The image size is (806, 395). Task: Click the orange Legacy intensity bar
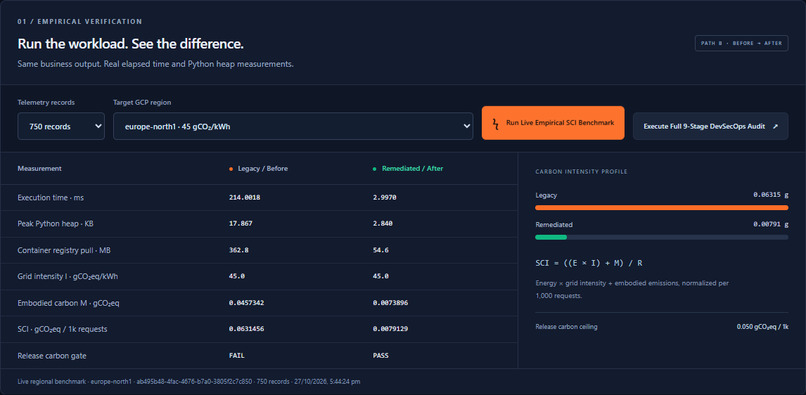(662, 208)
